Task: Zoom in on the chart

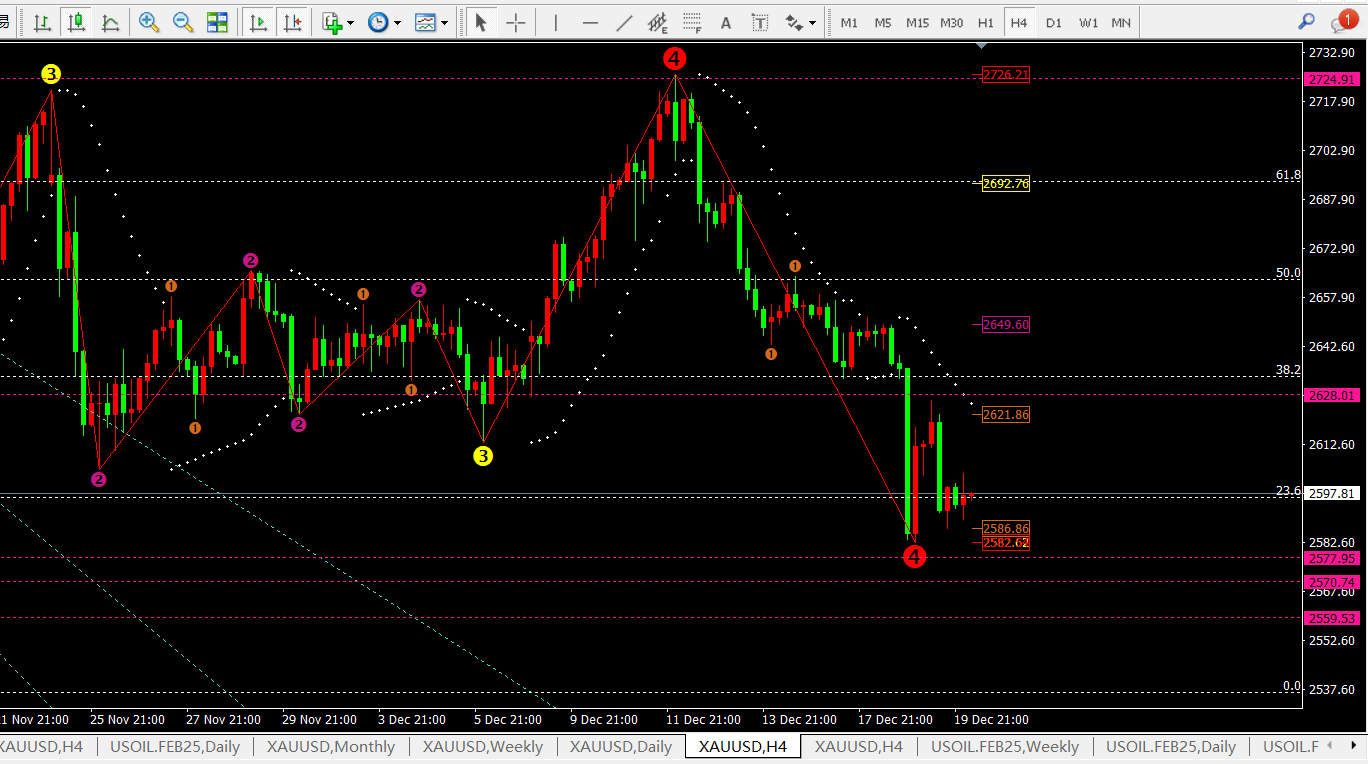Action: (149, 22)
